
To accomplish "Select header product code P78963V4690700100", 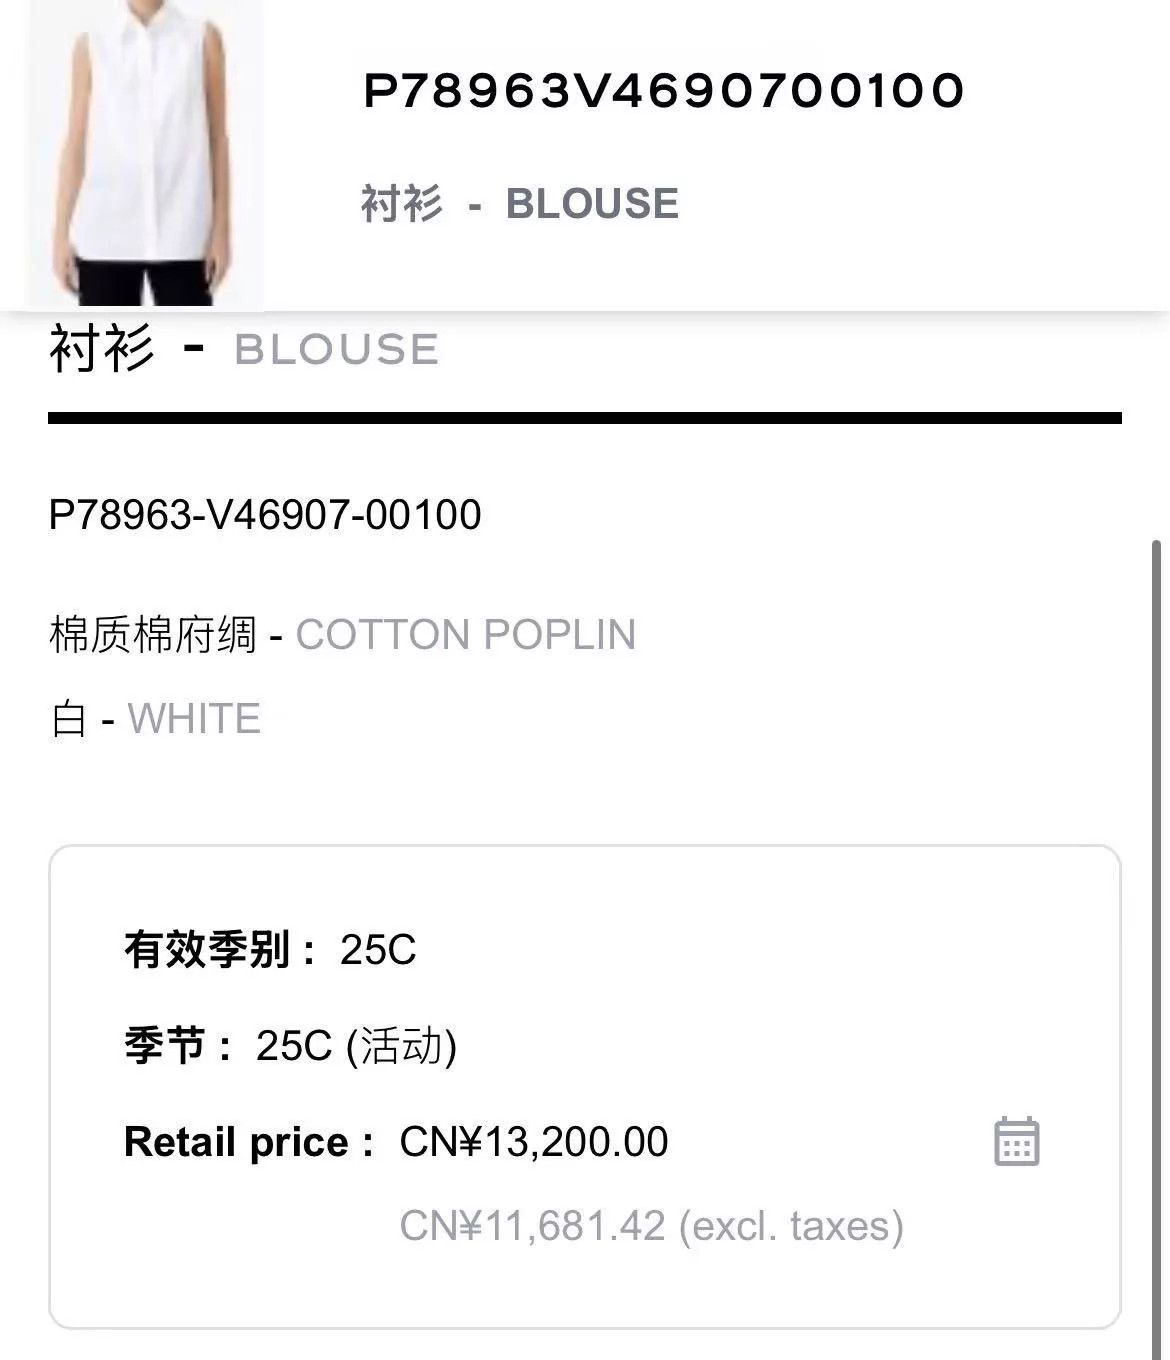I will pos(663,90).
